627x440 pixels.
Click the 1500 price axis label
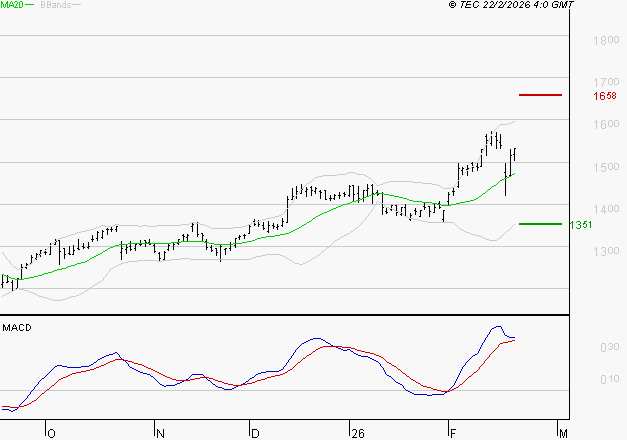tap(606, 167)
